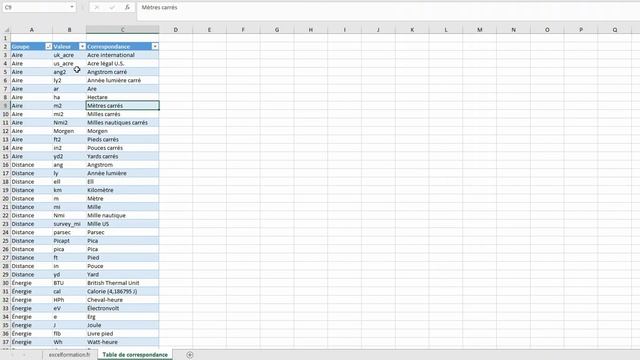Screen dimensions: 640x360
Task: Click the 'Distance' cell in row 16
Action: tap(31, 165)
